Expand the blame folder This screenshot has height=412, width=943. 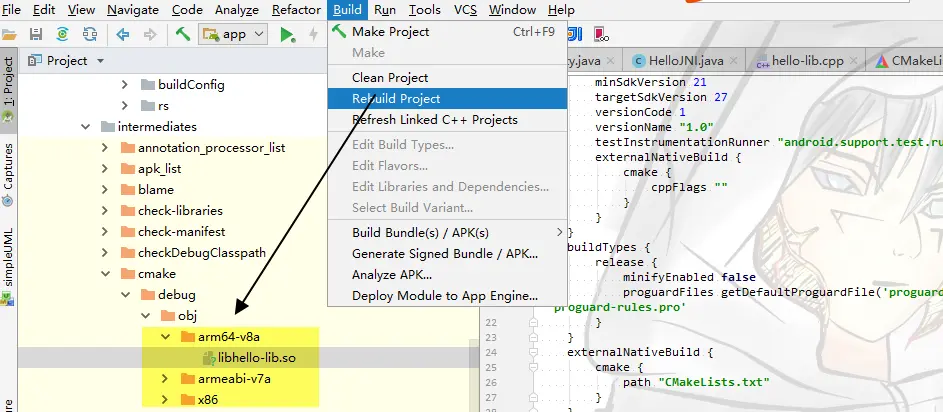pyautogui.click(x=105, y=190)
